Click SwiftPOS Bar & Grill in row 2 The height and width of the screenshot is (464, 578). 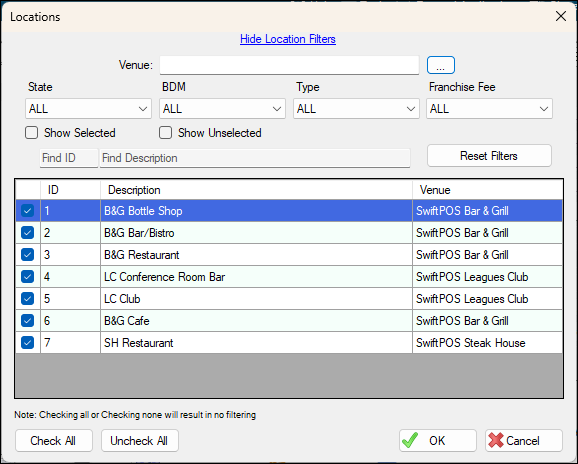[x=488, y=233]
